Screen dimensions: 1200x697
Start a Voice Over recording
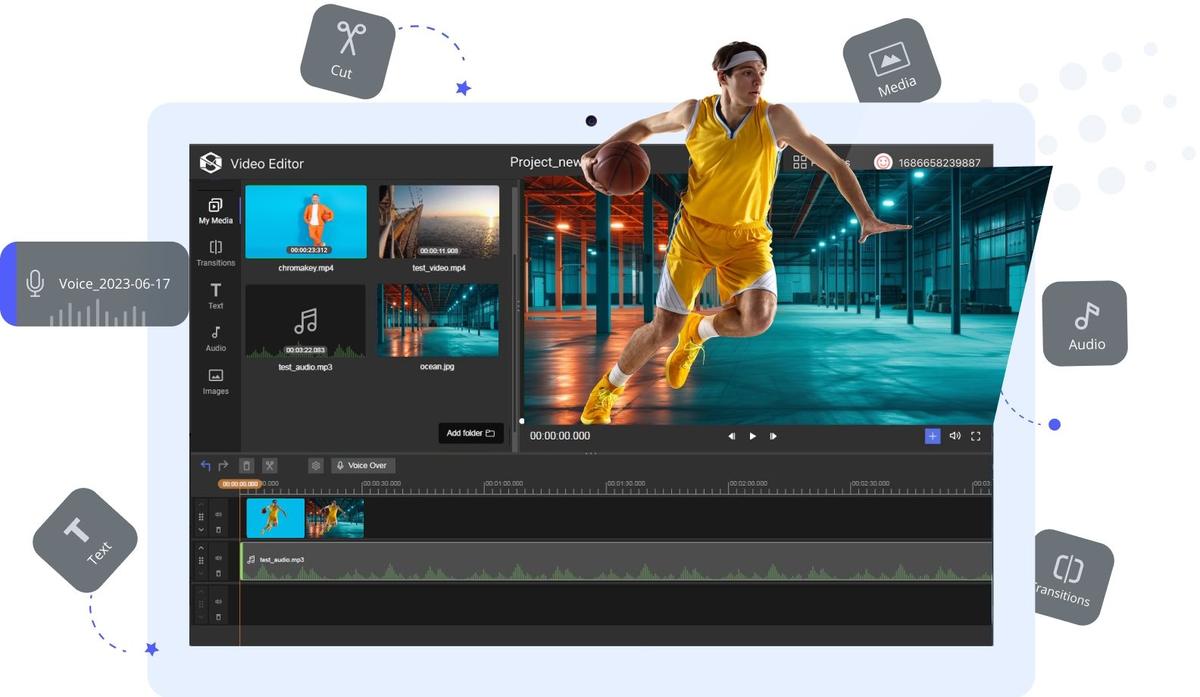(363, 465)
